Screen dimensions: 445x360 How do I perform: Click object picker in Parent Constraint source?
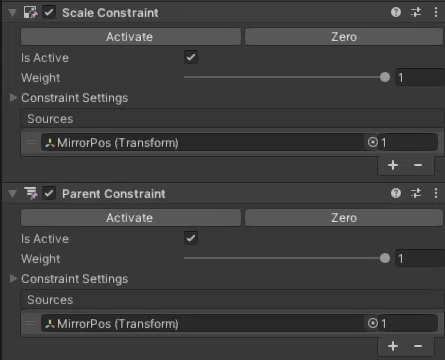[373, 323]
